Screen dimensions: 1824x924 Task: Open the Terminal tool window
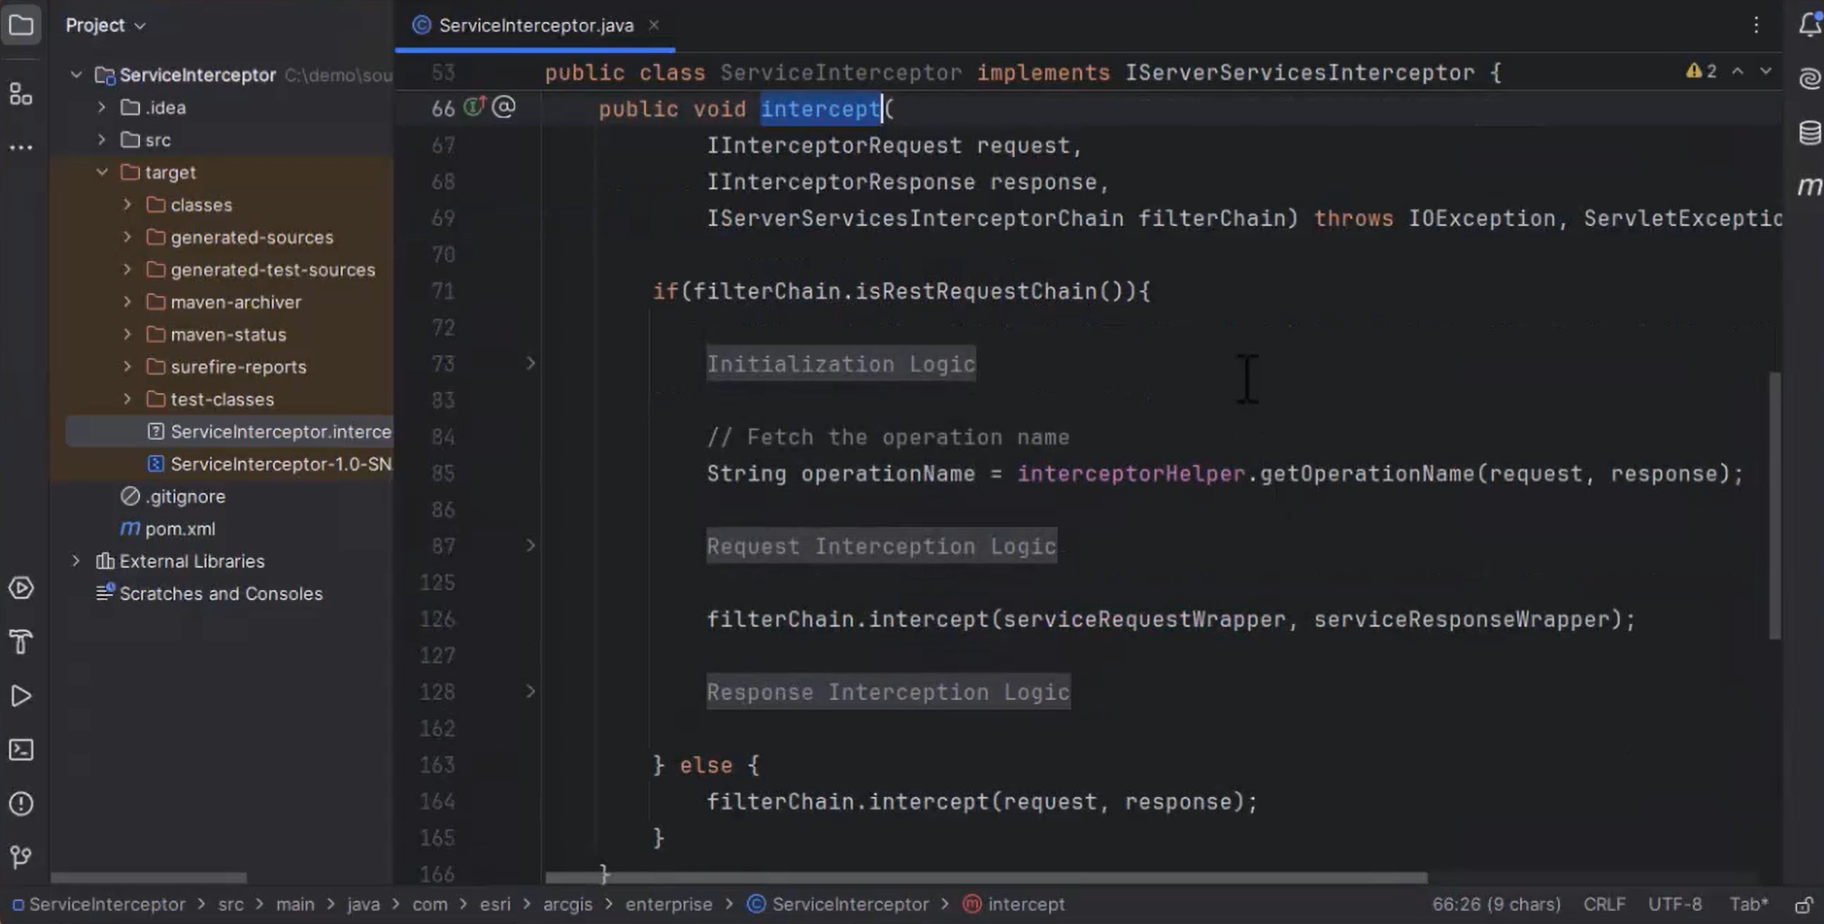[x=22, y=749]
